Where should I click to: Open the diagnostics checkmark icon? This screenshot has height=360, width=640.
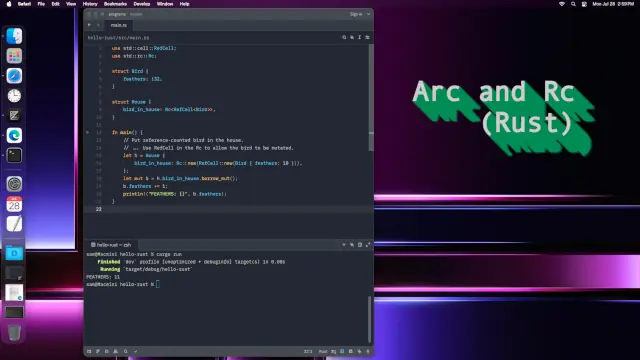[136, 351]
